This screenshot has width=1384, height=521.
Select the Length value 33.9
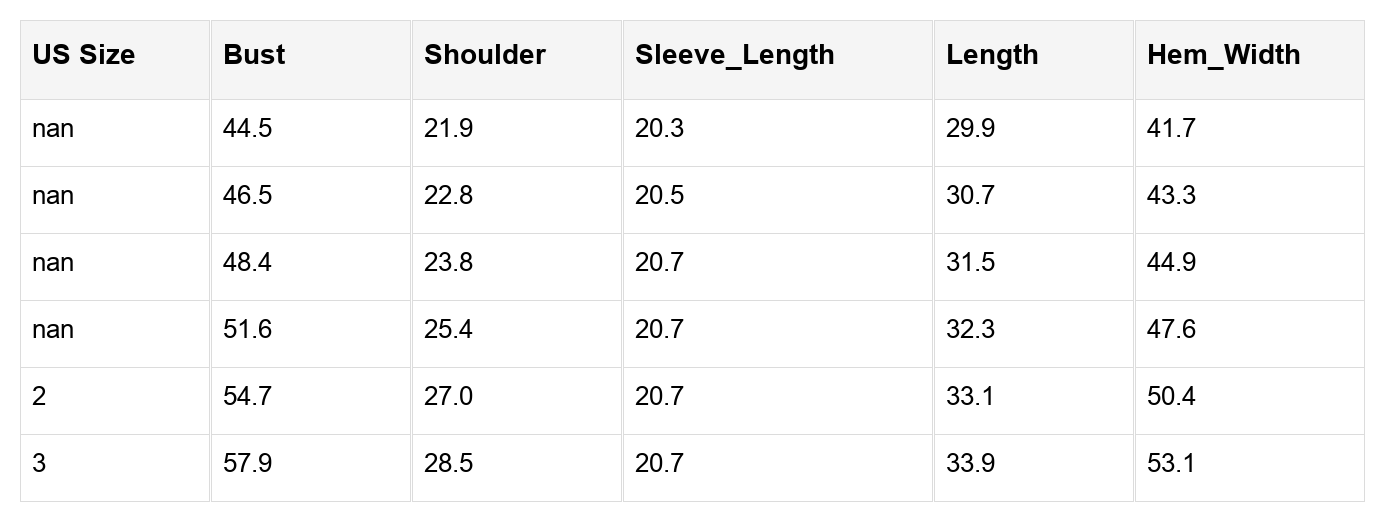click(970, 464)
